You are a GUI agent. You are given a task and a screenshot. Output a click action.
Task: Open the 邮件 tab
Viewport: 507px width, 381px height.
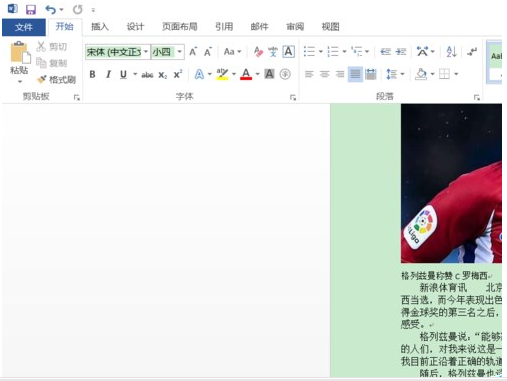(x=259, y=27)
